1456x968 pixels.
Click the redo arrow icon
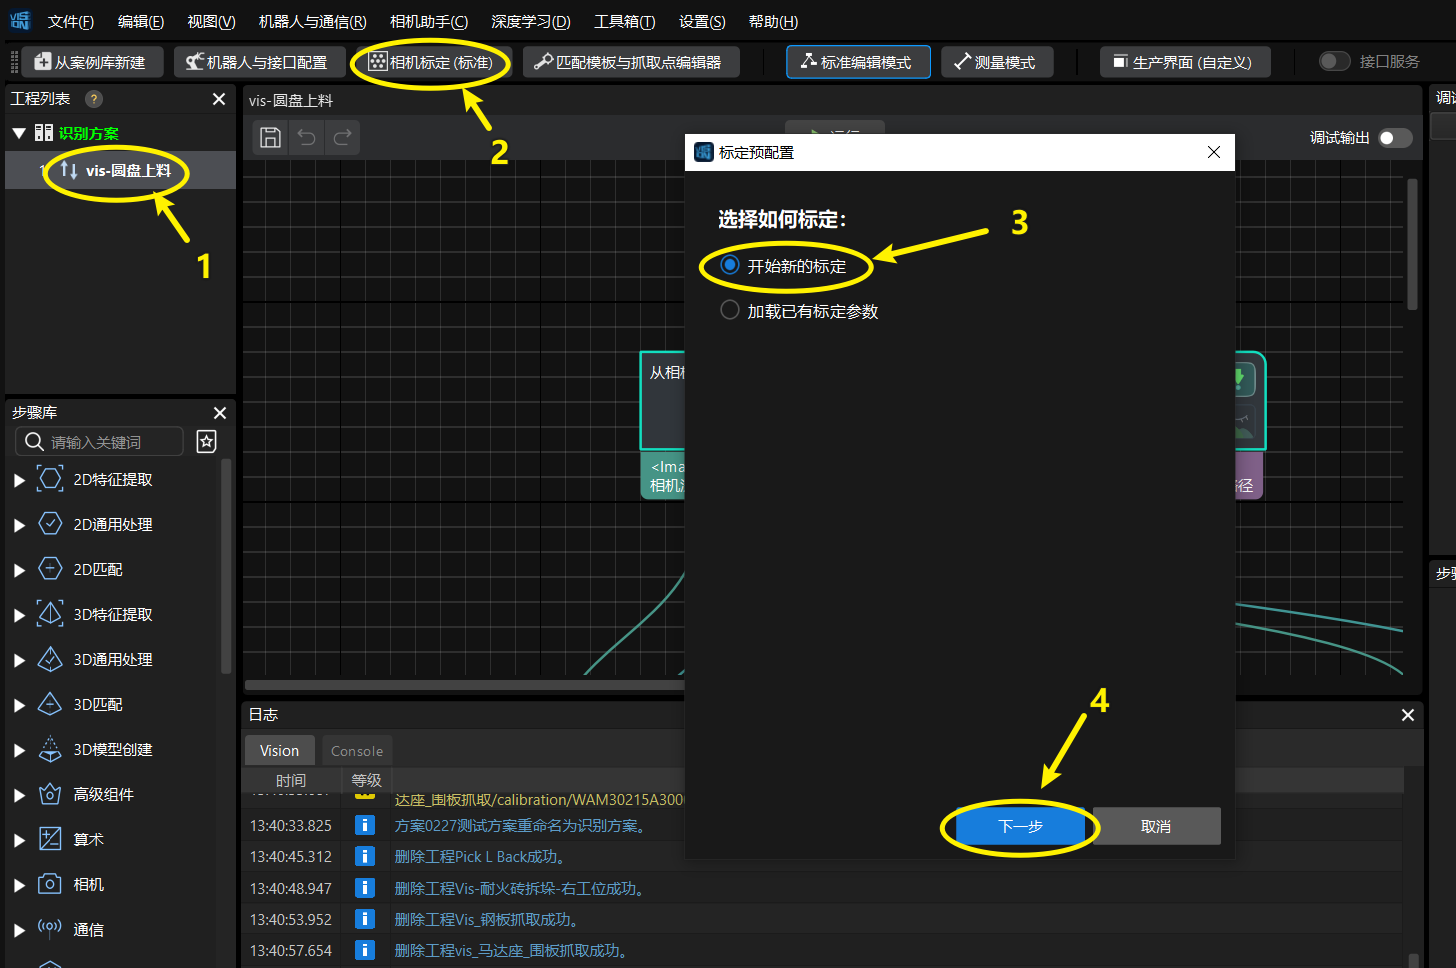pos(342,137)
